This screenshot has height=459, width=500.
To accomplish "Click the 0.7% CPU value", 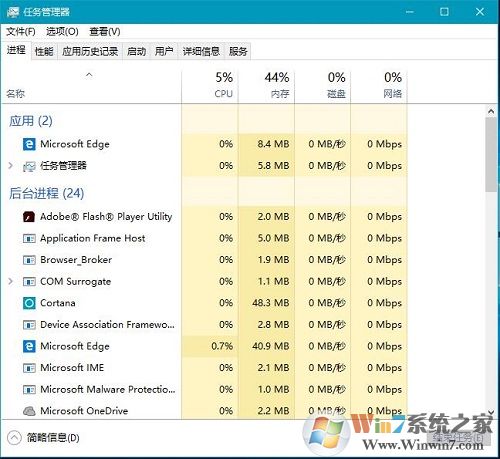I will [x=222, y=346].
